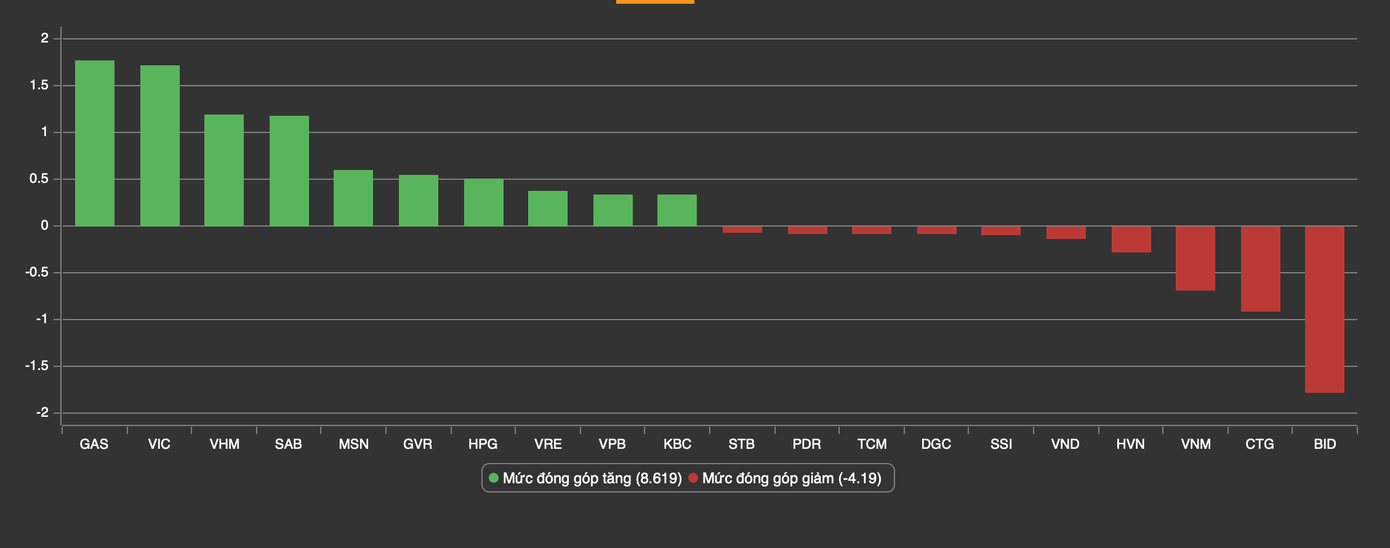Screen dimensions: 1390x548
Task: Click the SAB contribution bar
Action: coord(289,171)
